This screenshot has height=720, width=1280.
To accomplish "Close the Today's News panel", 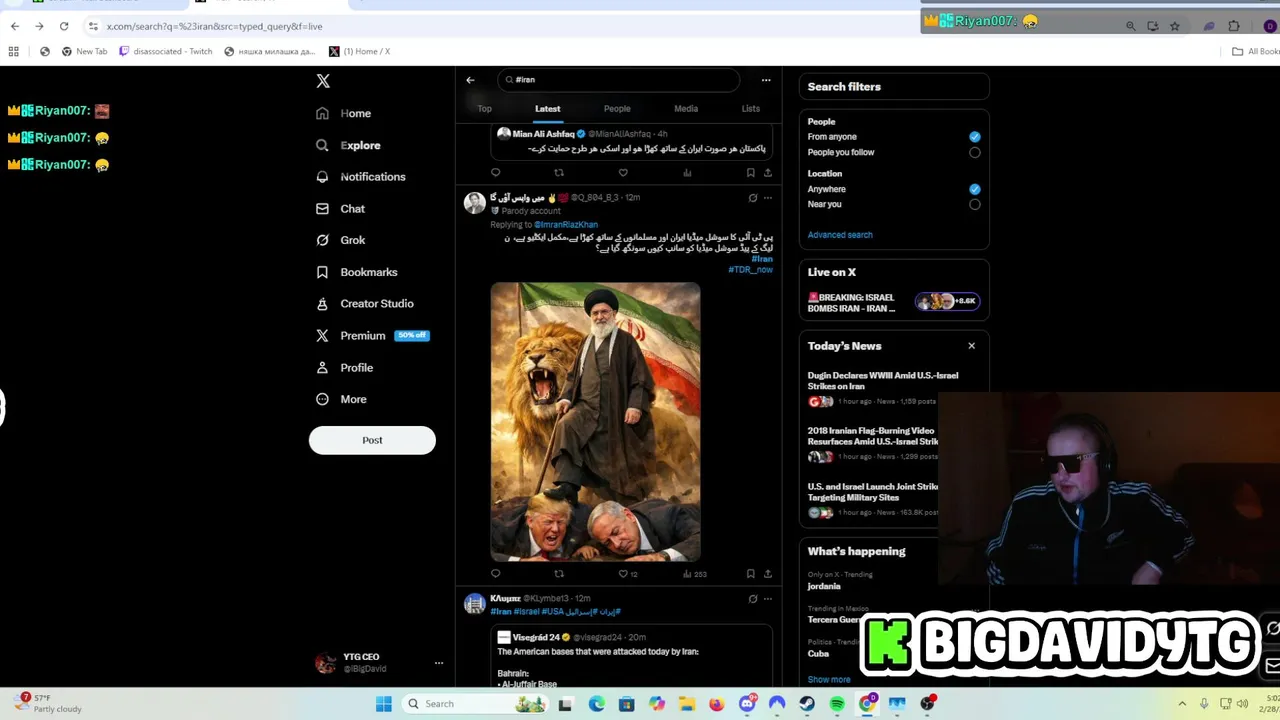I will click(x=971, y=346).
